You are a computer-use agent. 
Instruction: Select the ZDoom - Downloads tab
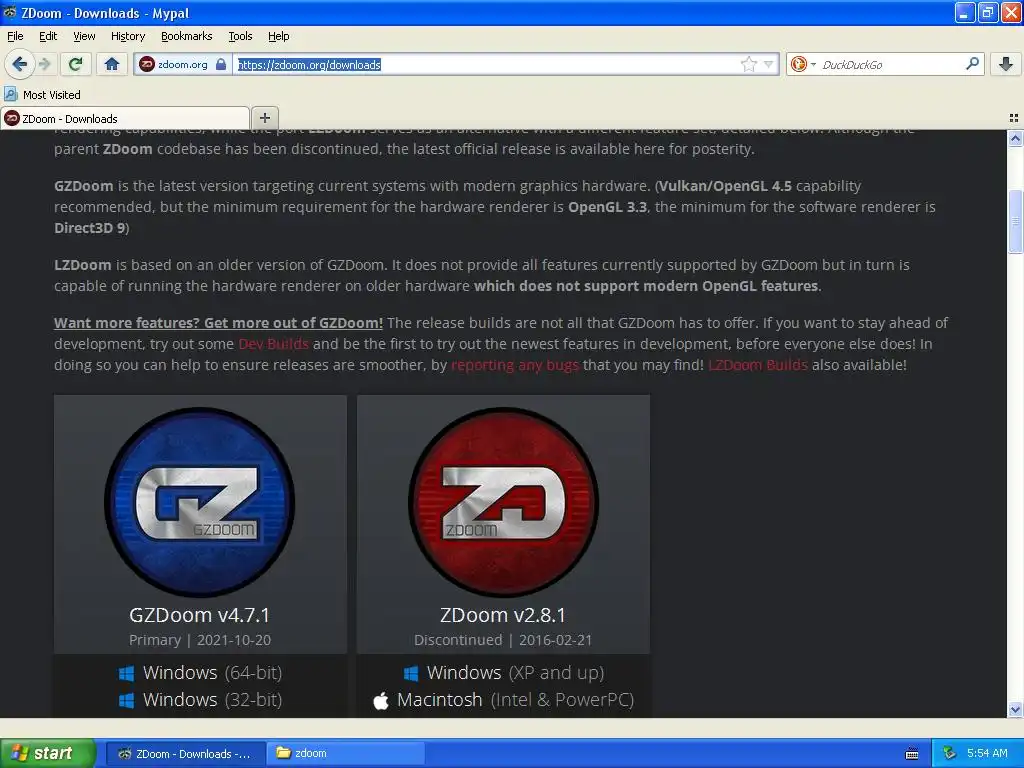click(x=125, y=118)
